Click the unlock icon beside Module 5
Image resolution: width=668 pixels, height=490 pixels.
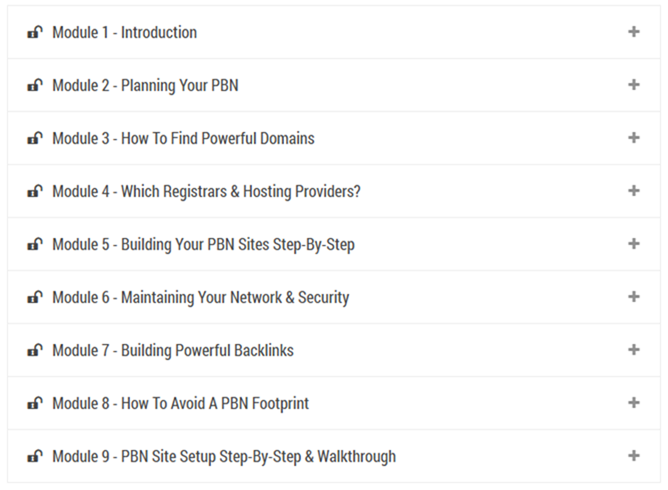pyautogui.click(x=35, y=244)
